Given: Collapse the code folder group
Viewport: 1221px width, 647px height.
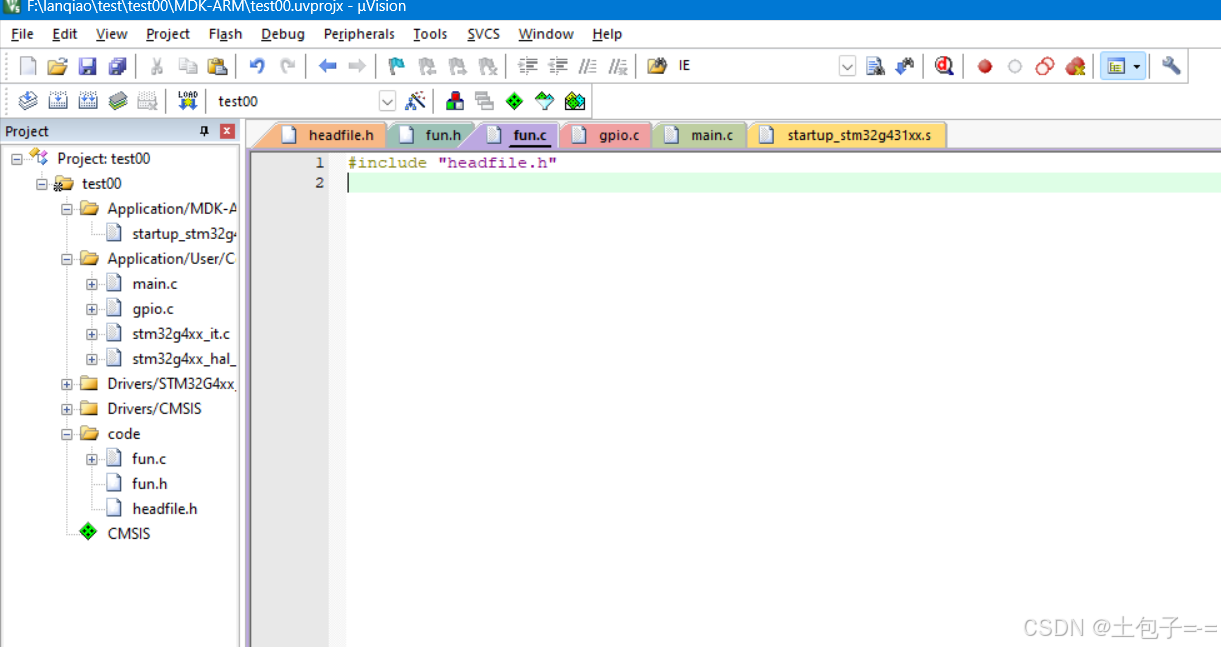Looking at the screenshot, I should (x=67, y=434).
